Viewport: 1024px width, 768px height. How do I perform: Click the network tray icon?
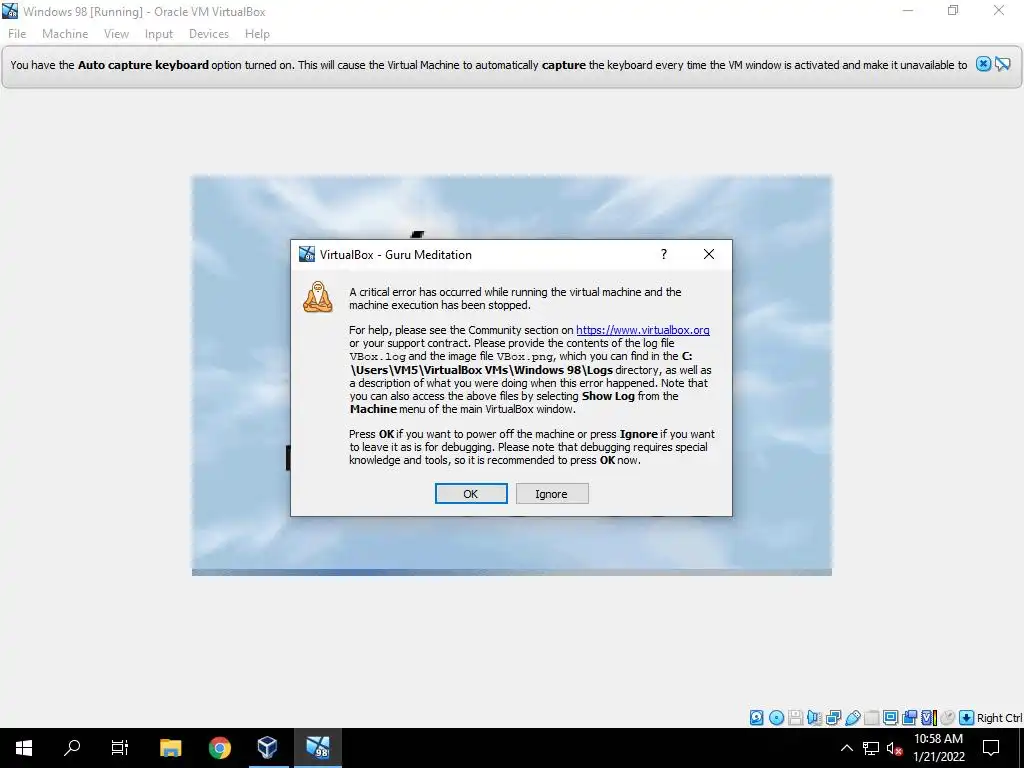click(871, 748)
